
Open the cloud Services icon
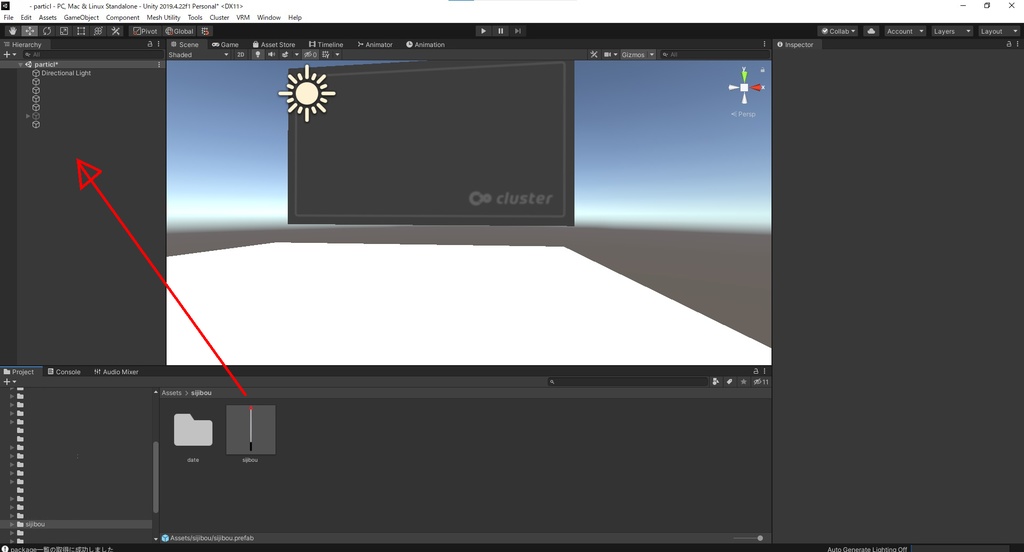pos(871,31)
